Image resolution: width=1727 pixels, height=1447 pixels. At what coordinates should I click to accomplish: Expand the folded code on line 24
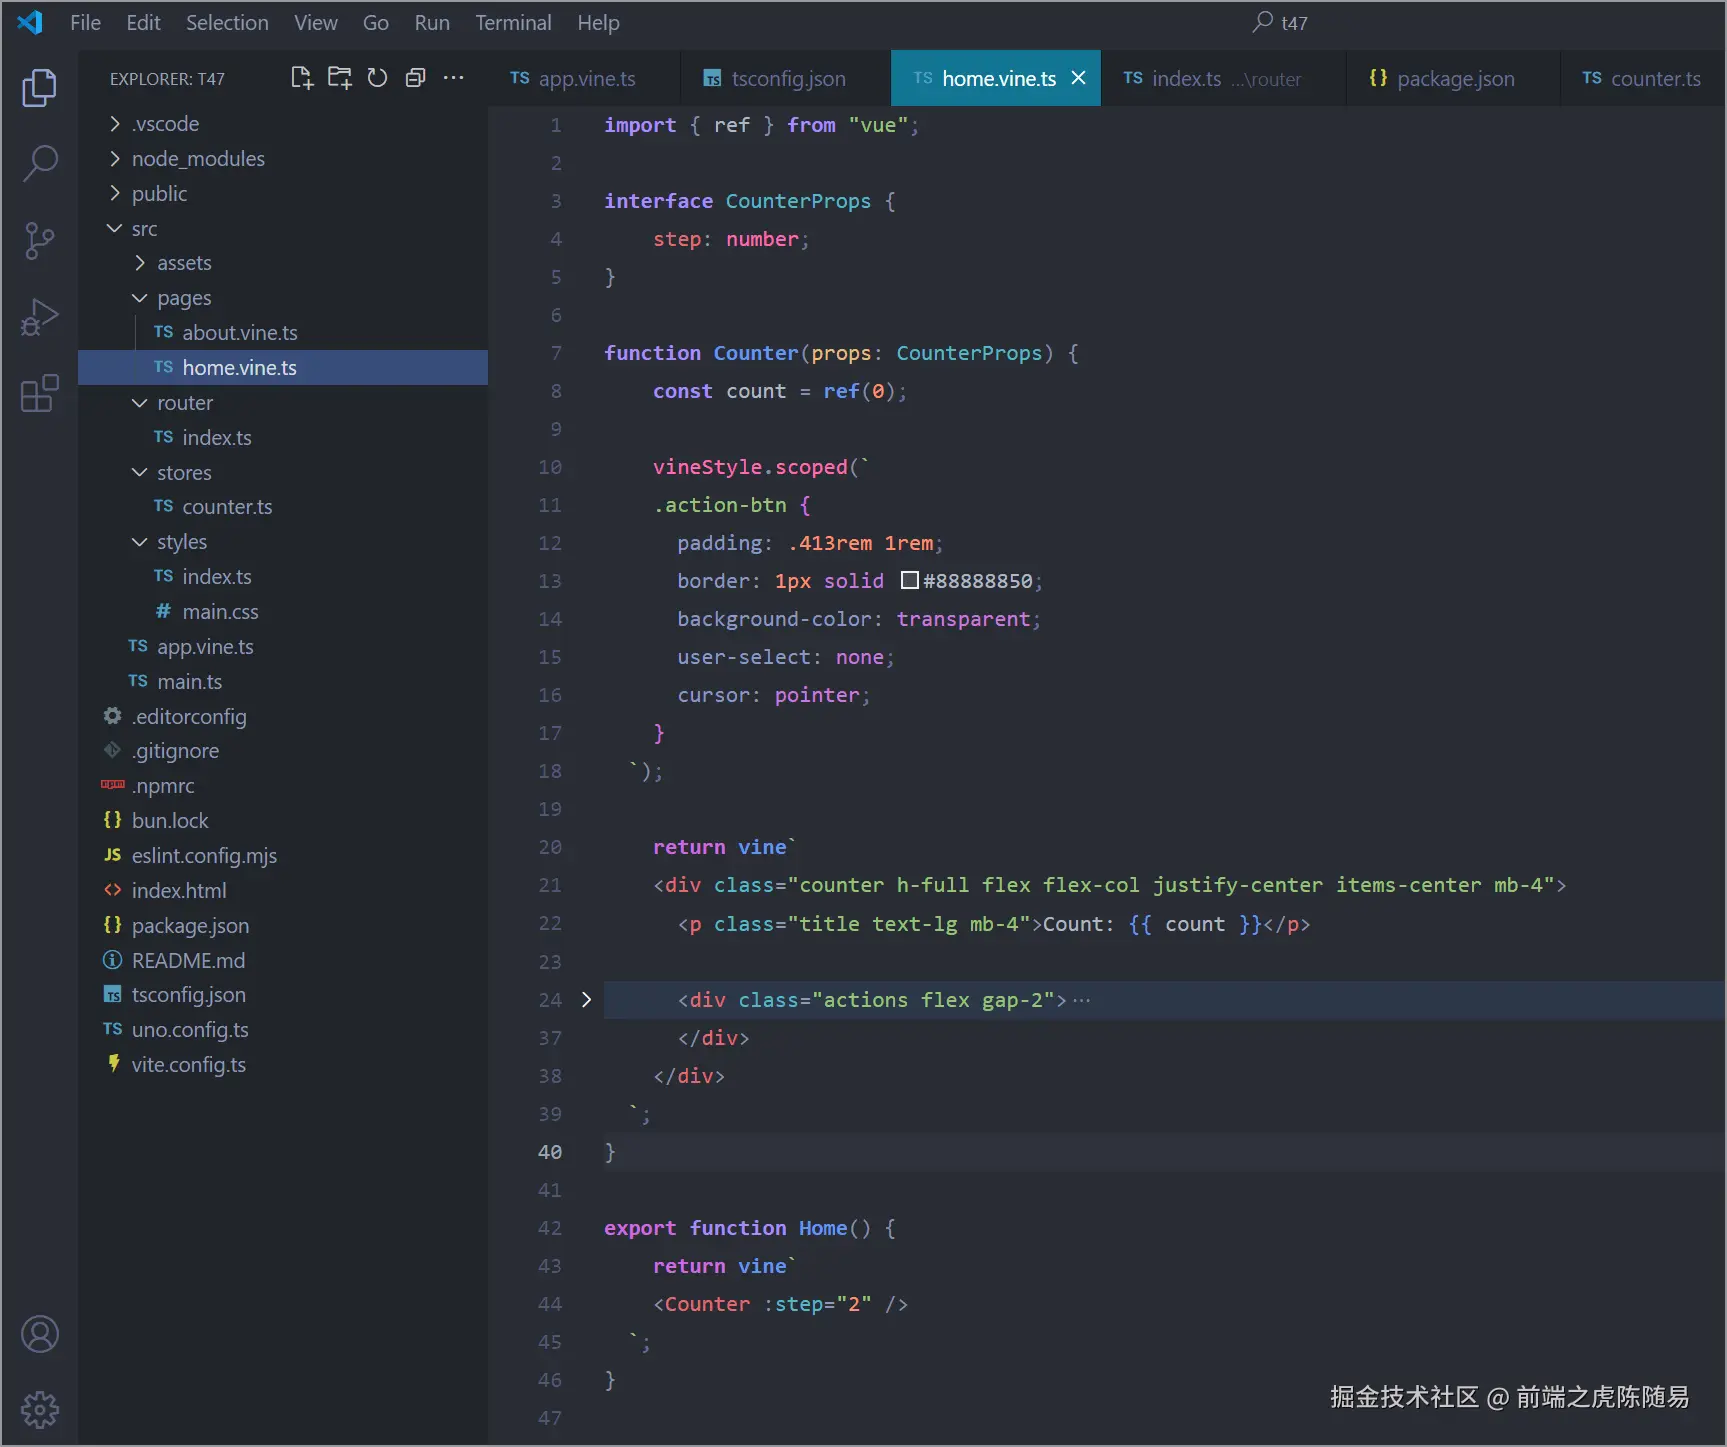pos(587,1000)
